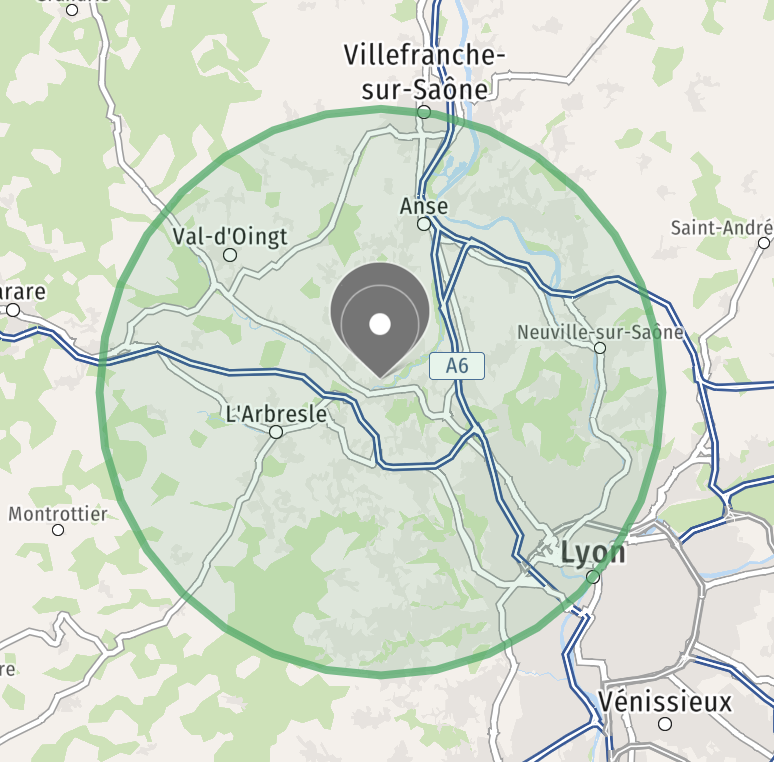Viewport: 774px width, 762px height.
Task: Click the Lyon city label
Action: (593, 553)
